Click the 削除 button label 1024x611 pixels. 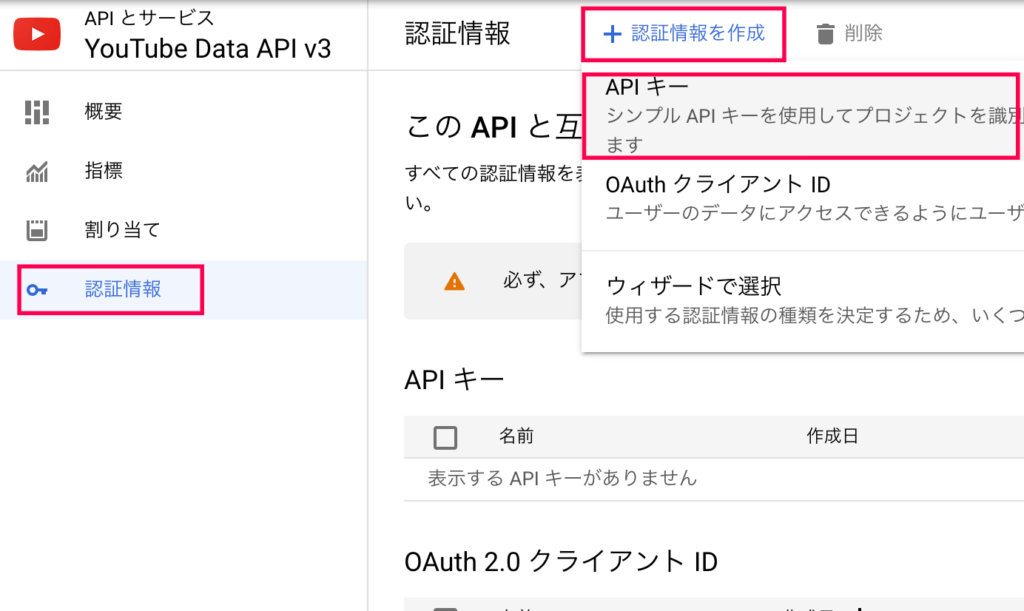tap(863, 33)
